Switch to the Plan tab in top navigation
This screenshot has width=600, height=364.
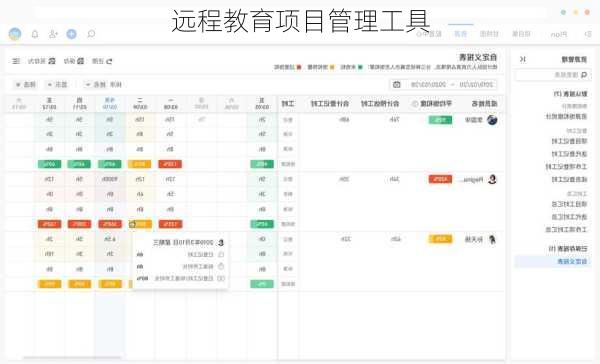559,34
